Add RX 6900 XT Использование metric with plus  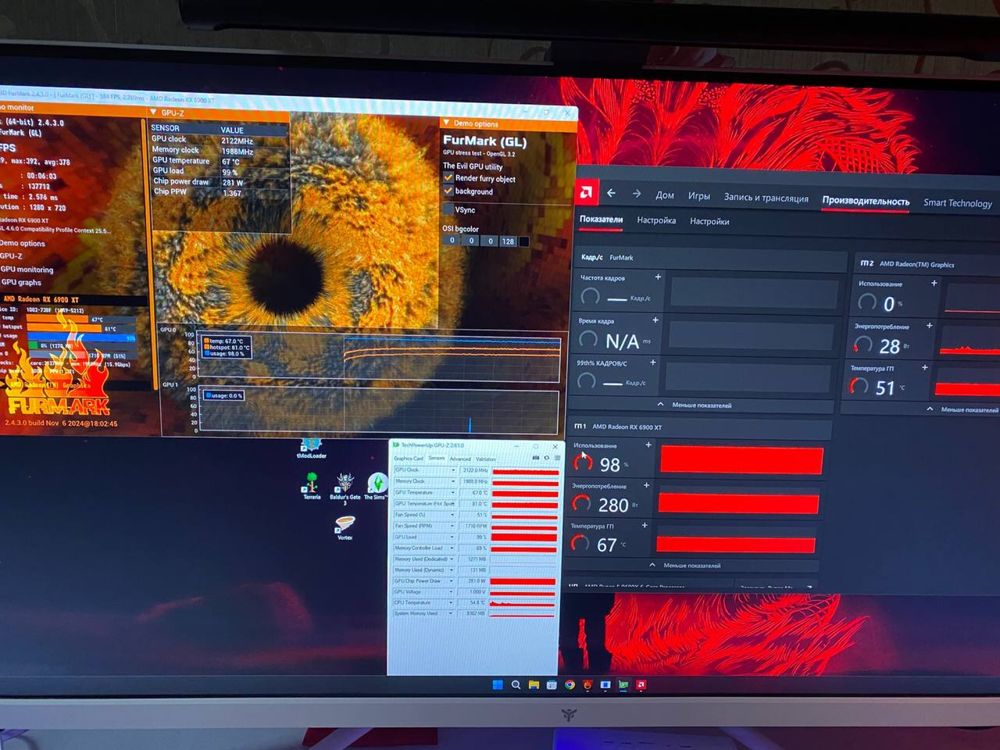pyautogui.click(x=648, y=445)
